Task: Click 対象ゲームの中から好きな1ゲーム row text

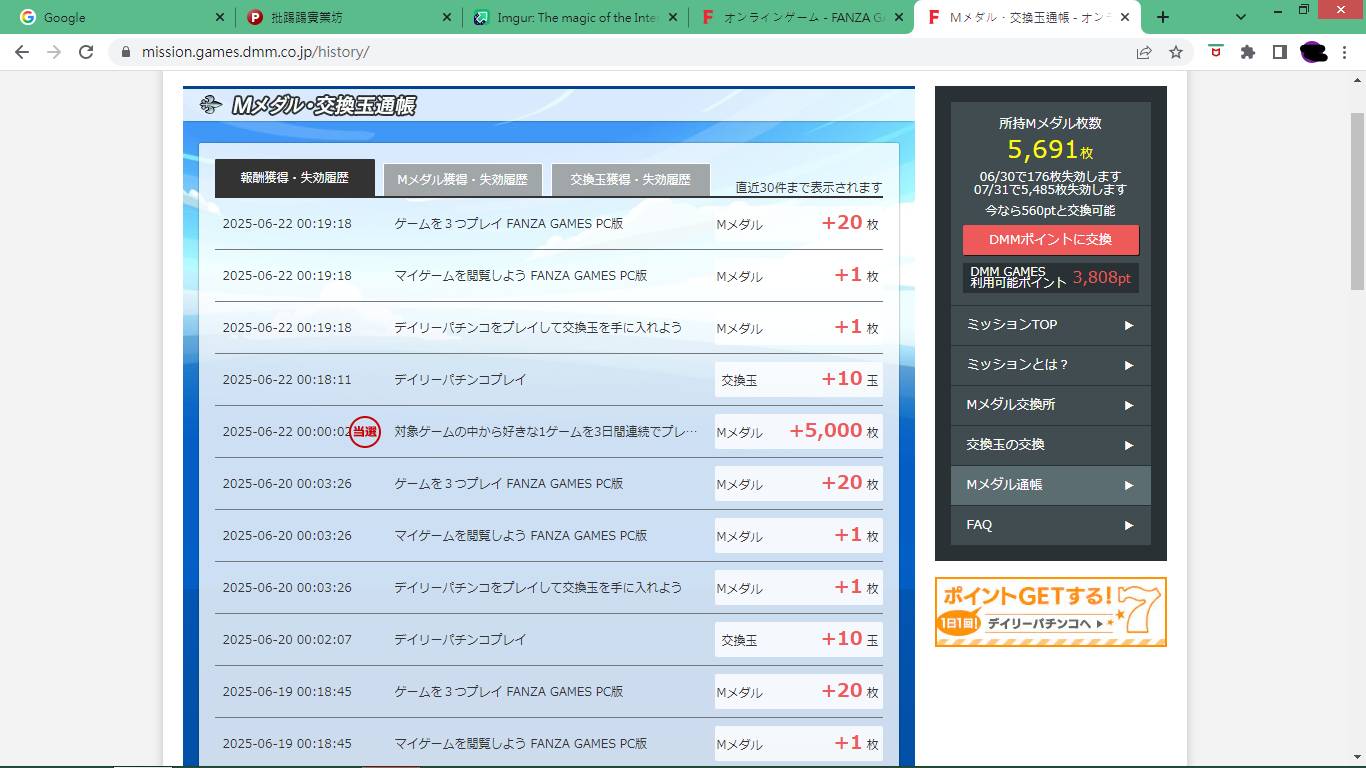Action: (546, 432)
